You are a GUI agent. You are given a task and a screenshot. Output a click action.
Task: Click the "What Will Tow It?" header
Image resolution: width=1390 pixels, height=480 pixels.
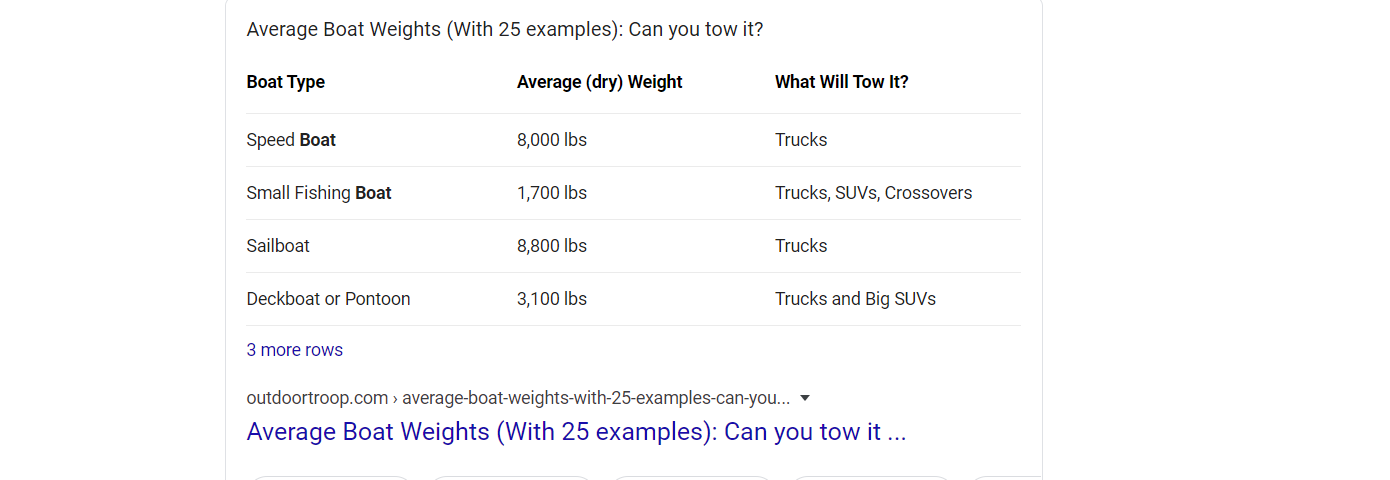(x=841, y=82)
